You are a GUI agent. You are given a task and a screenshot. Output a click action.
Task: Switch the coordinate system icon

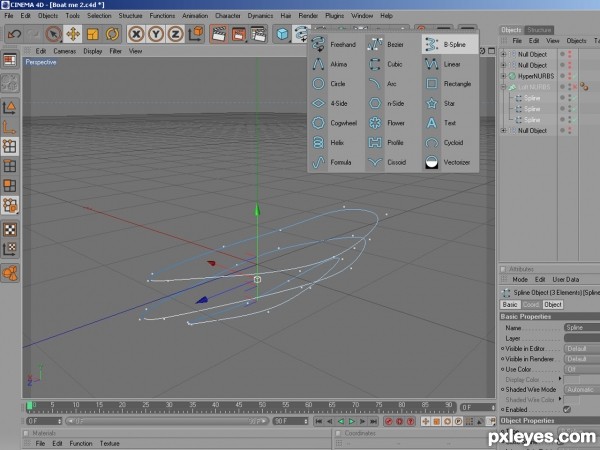pos(196,34)
